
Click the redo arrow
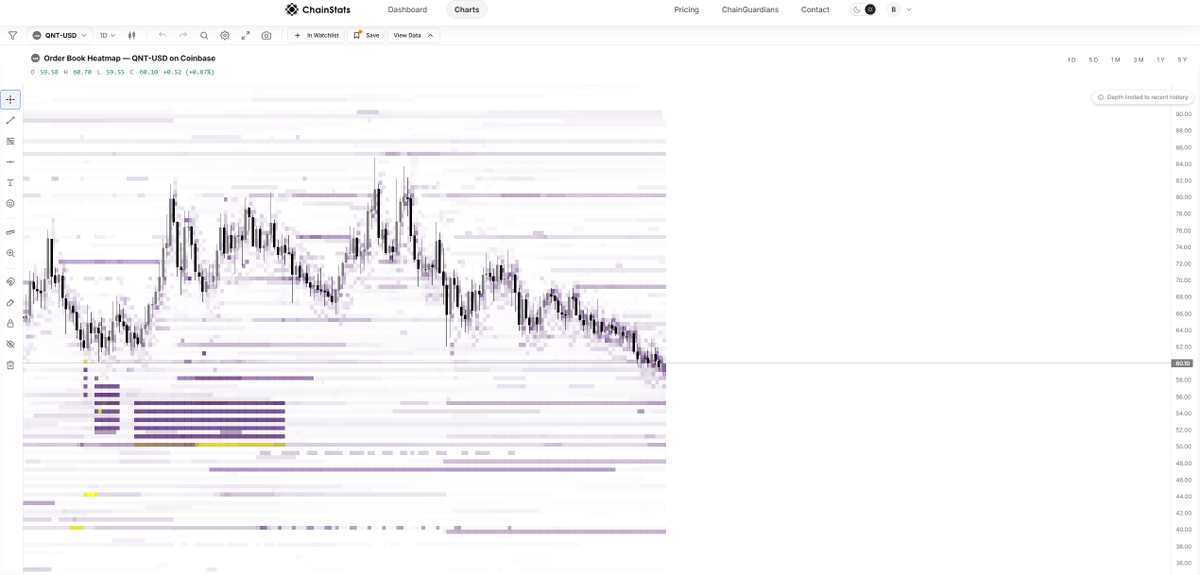point(183,35)
